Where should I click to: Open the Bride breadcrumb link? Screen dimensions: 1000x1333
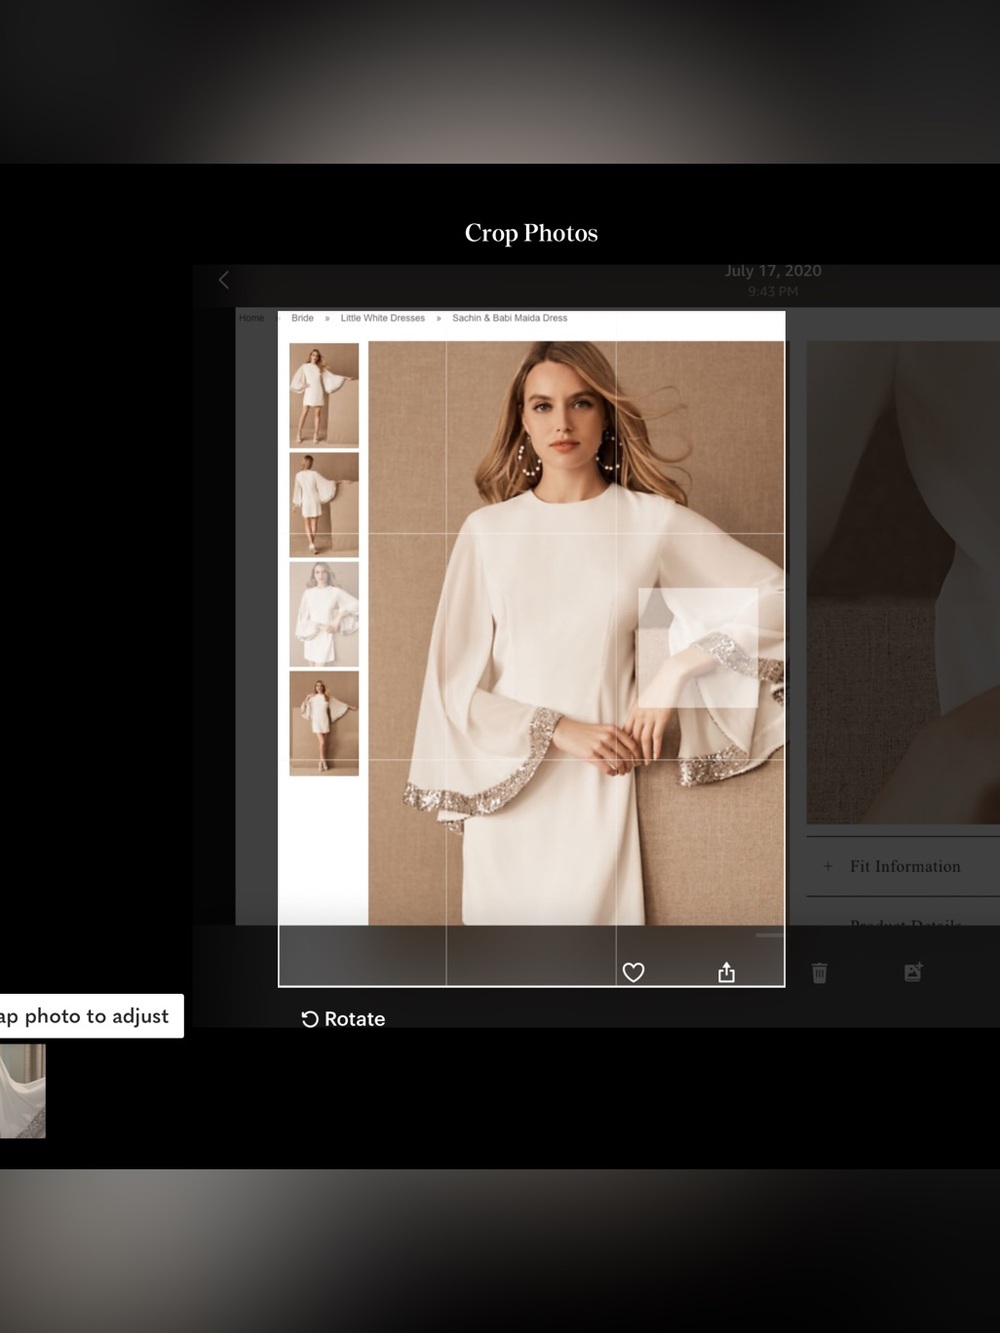pos(302,318)
